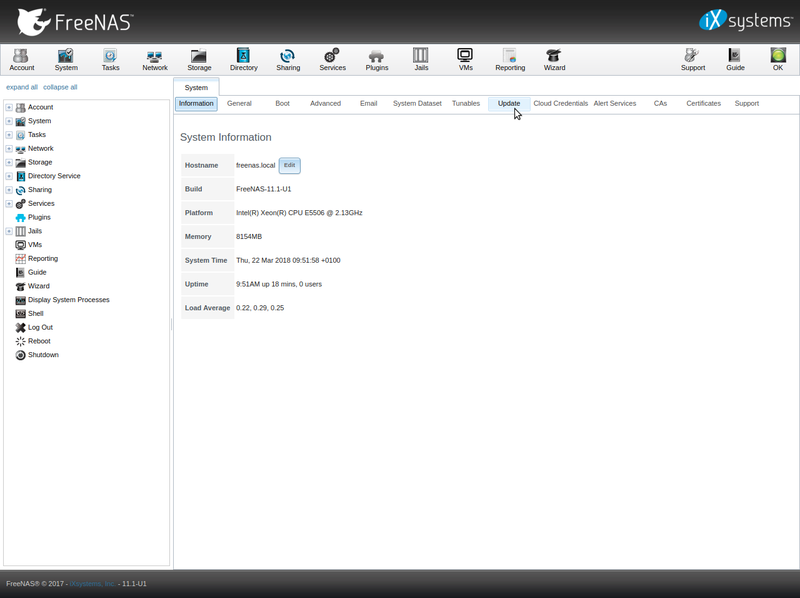Click Reboot in the sidebar
This screenshot has width=800, height=598.
pos(39,341)
